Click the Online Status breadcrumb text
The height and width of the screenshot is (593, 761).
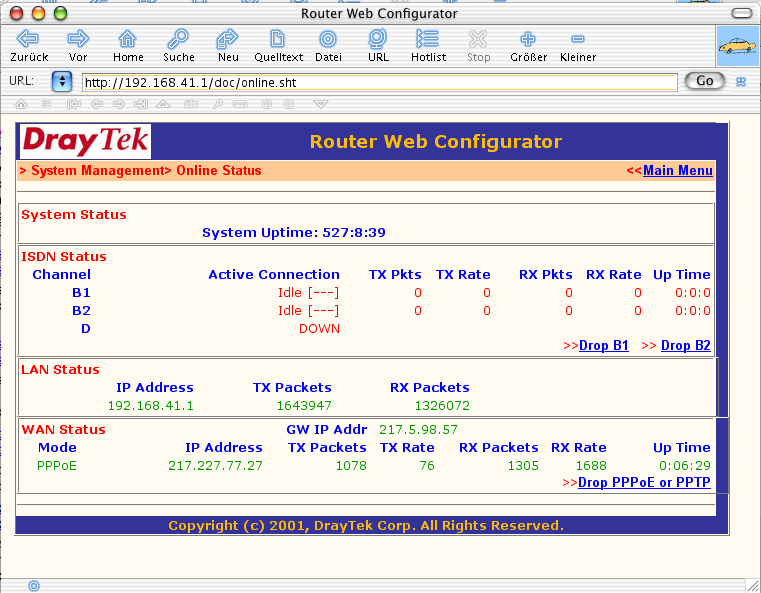[x=218, y=170]
